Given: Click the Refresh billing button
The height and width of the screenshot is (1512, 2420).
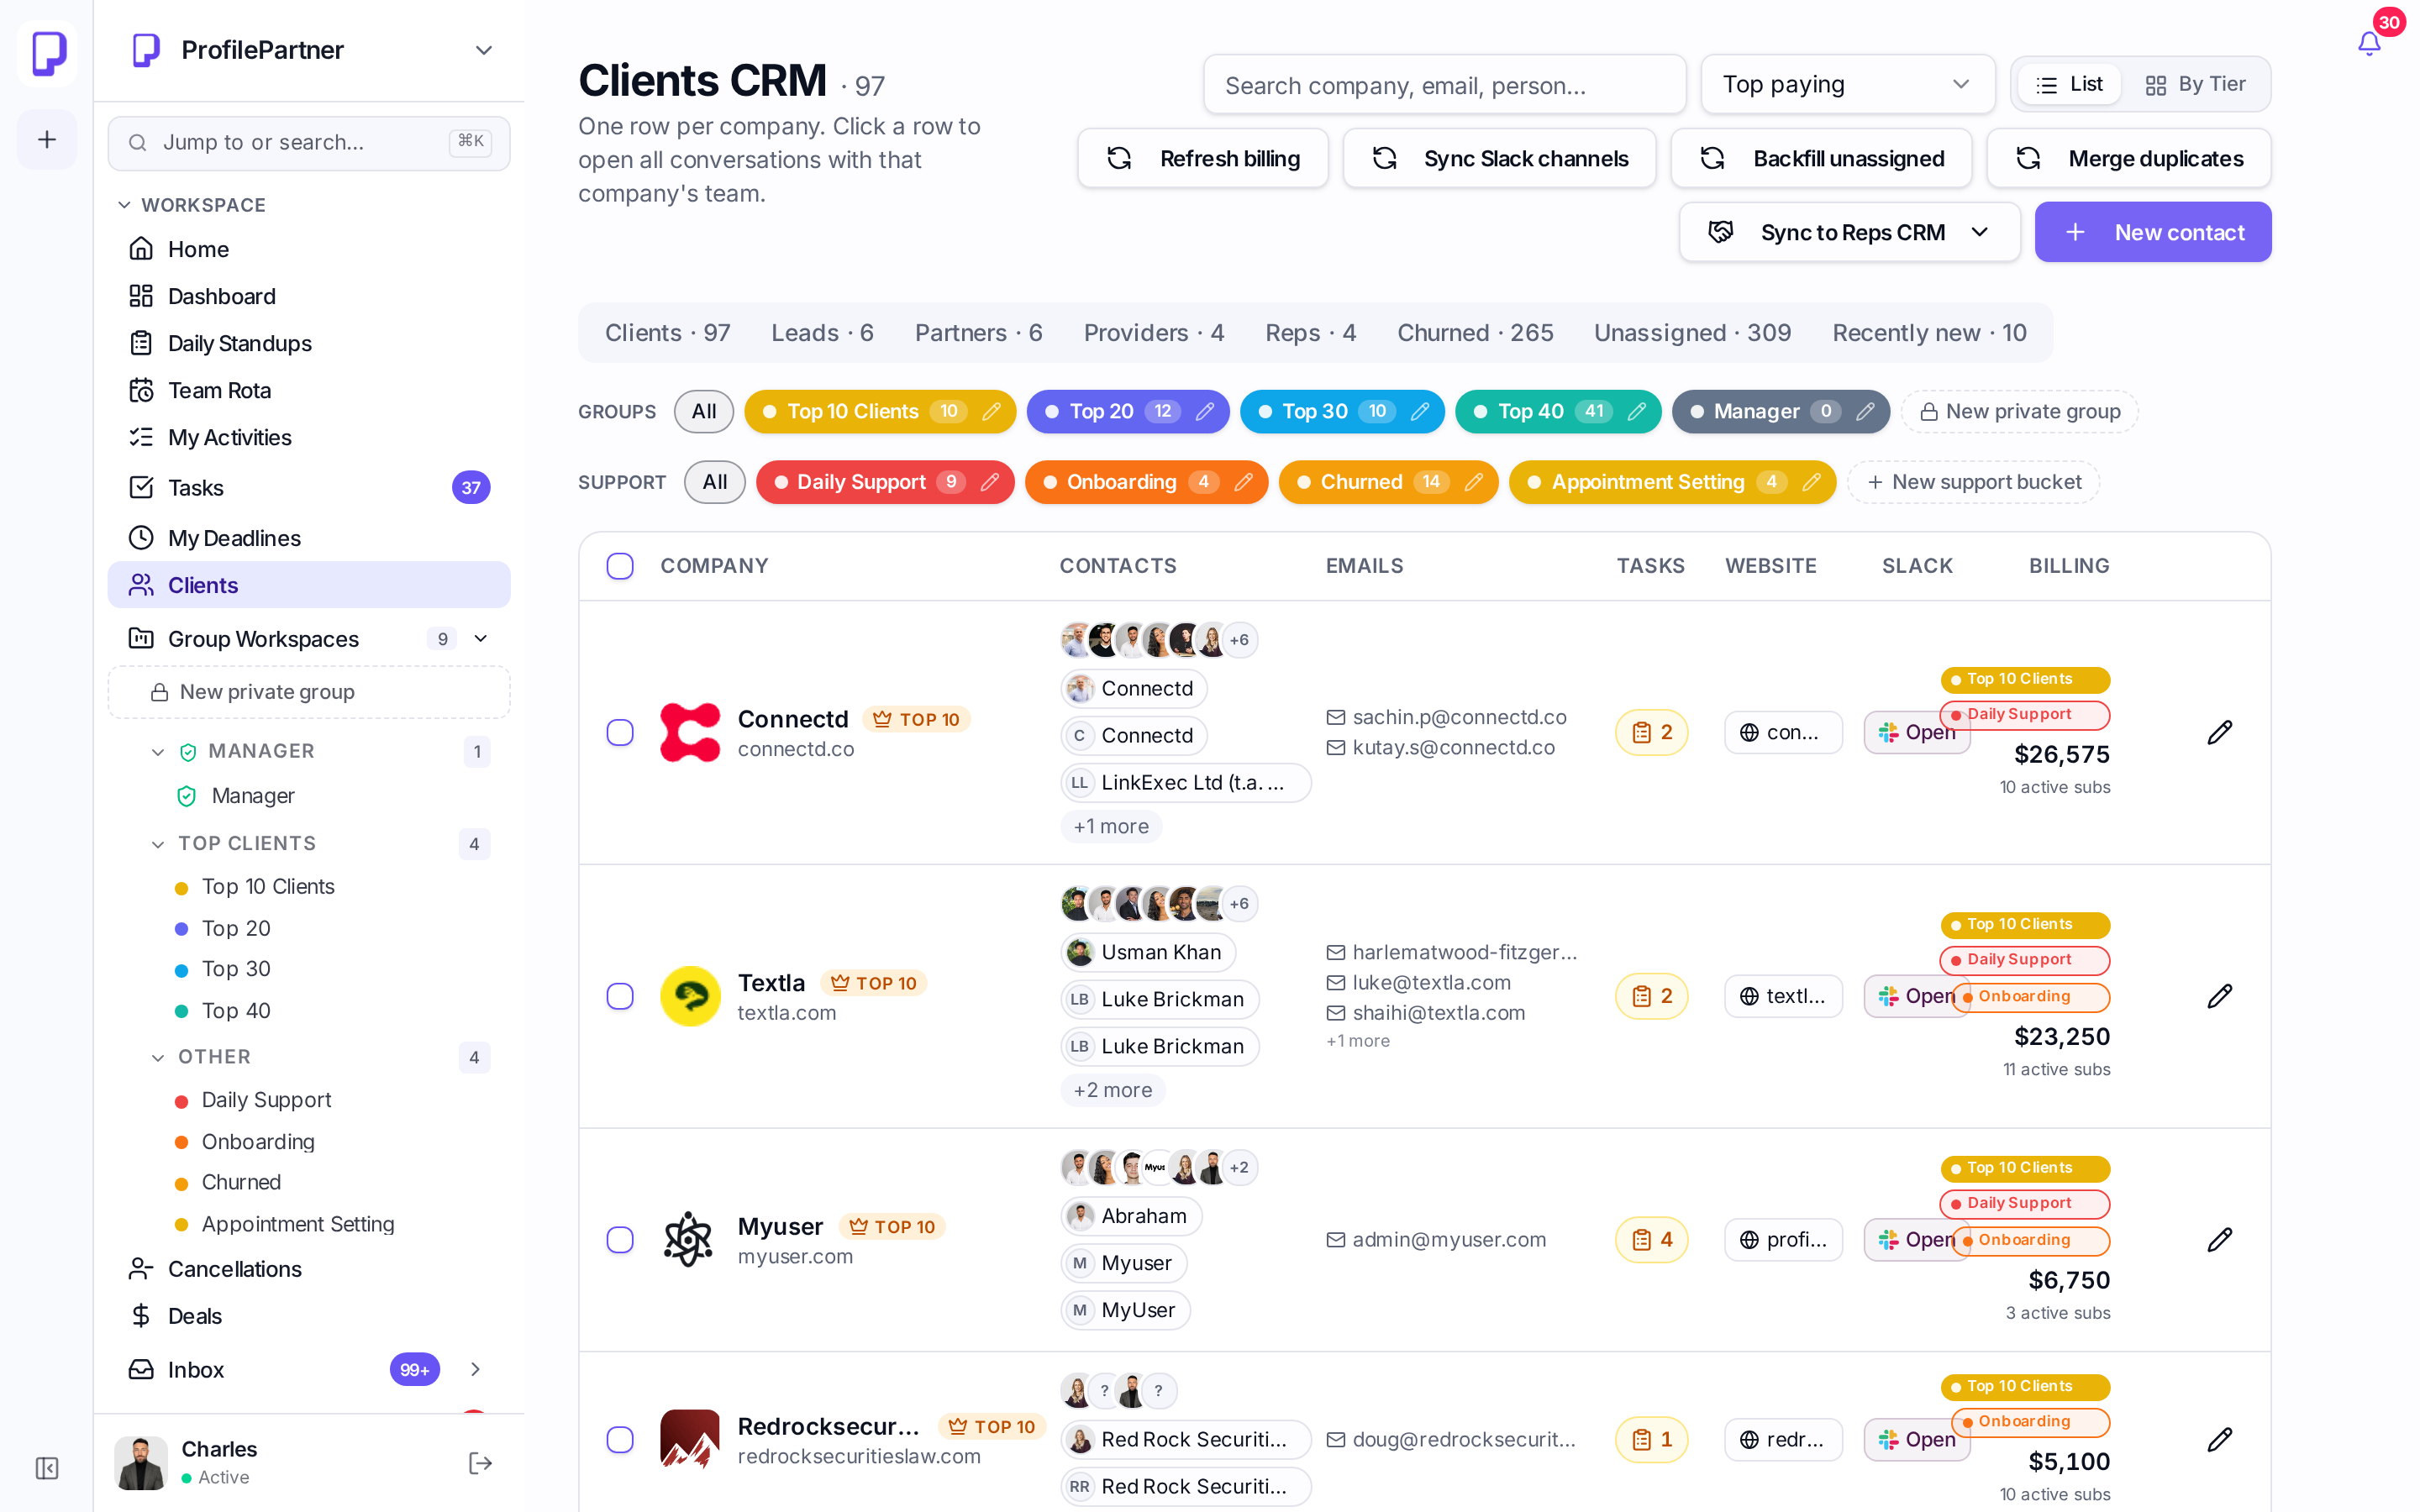Looking at the screenshot, I should [1202, 158].
